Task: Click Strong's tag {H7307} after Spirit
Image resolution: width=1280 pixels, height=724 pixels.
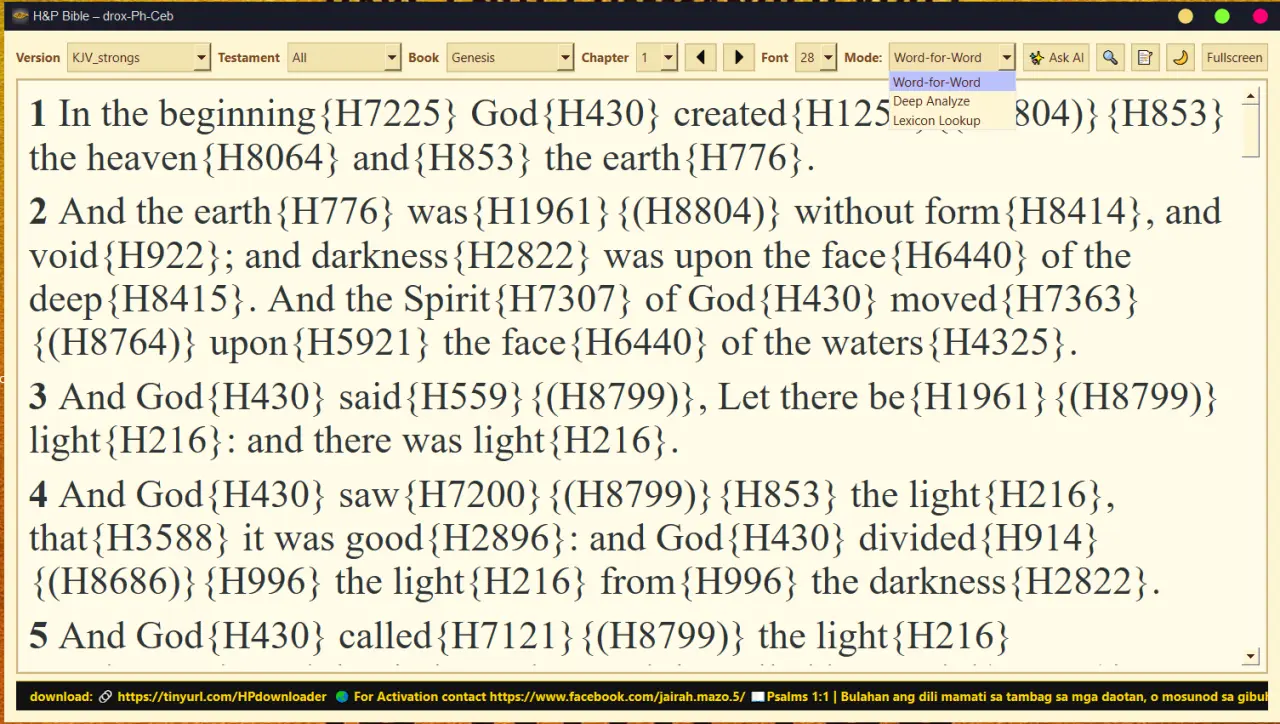Action: pos(561,300)
